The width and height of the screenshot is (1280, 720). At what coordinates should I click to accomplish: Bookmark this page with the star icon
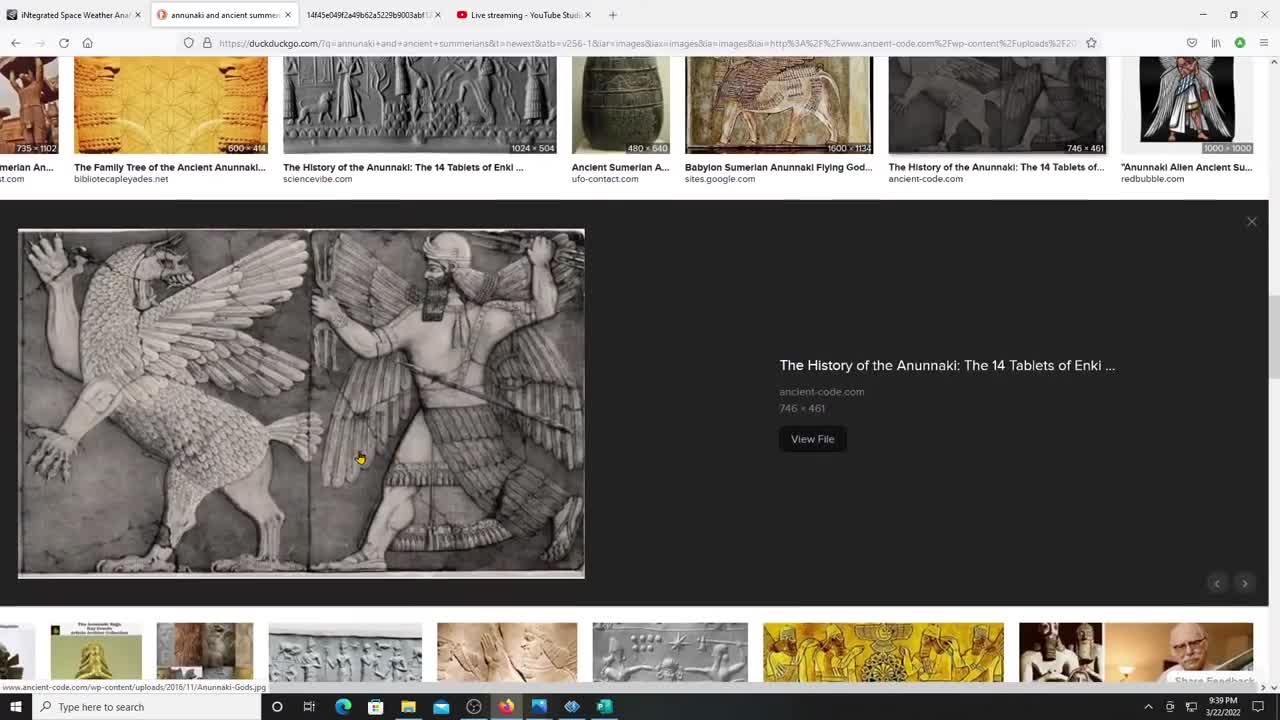click(x=1091, y=43)
